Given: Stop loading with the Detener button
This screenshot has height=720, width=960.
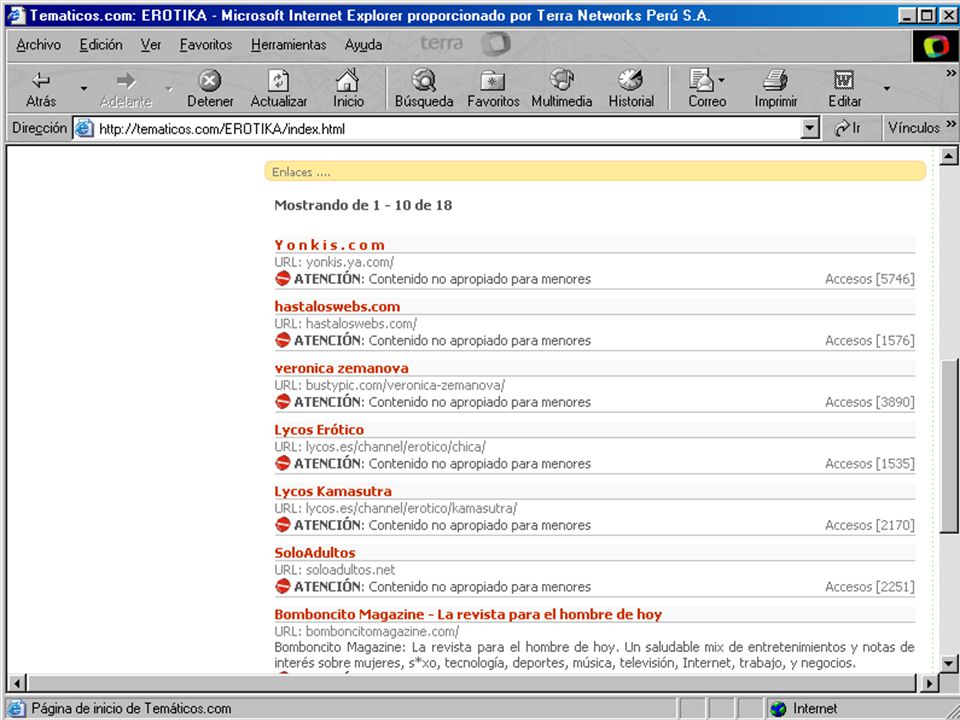Looking at the screenshot, I should (210, 89).
